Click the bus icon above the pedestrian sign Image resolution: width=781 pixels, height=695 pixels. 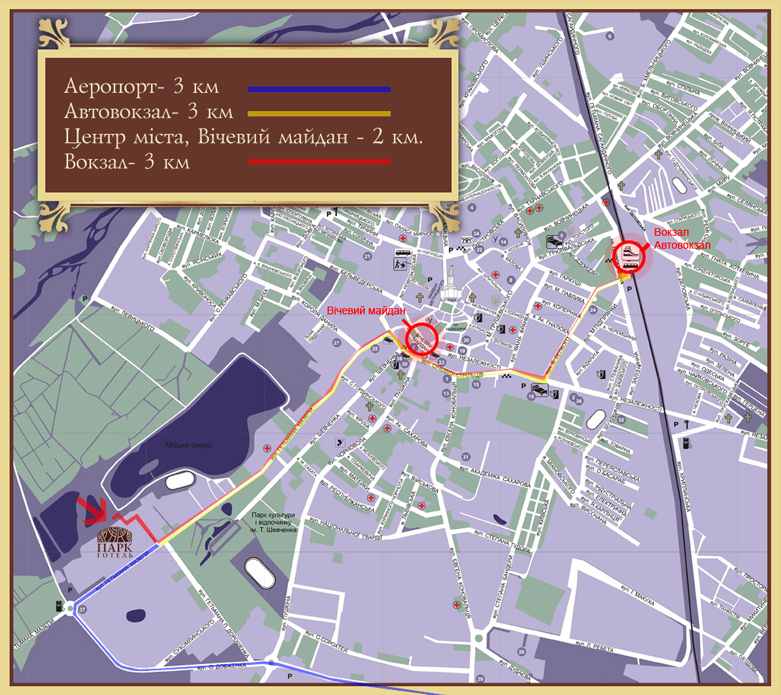(402, 253)
